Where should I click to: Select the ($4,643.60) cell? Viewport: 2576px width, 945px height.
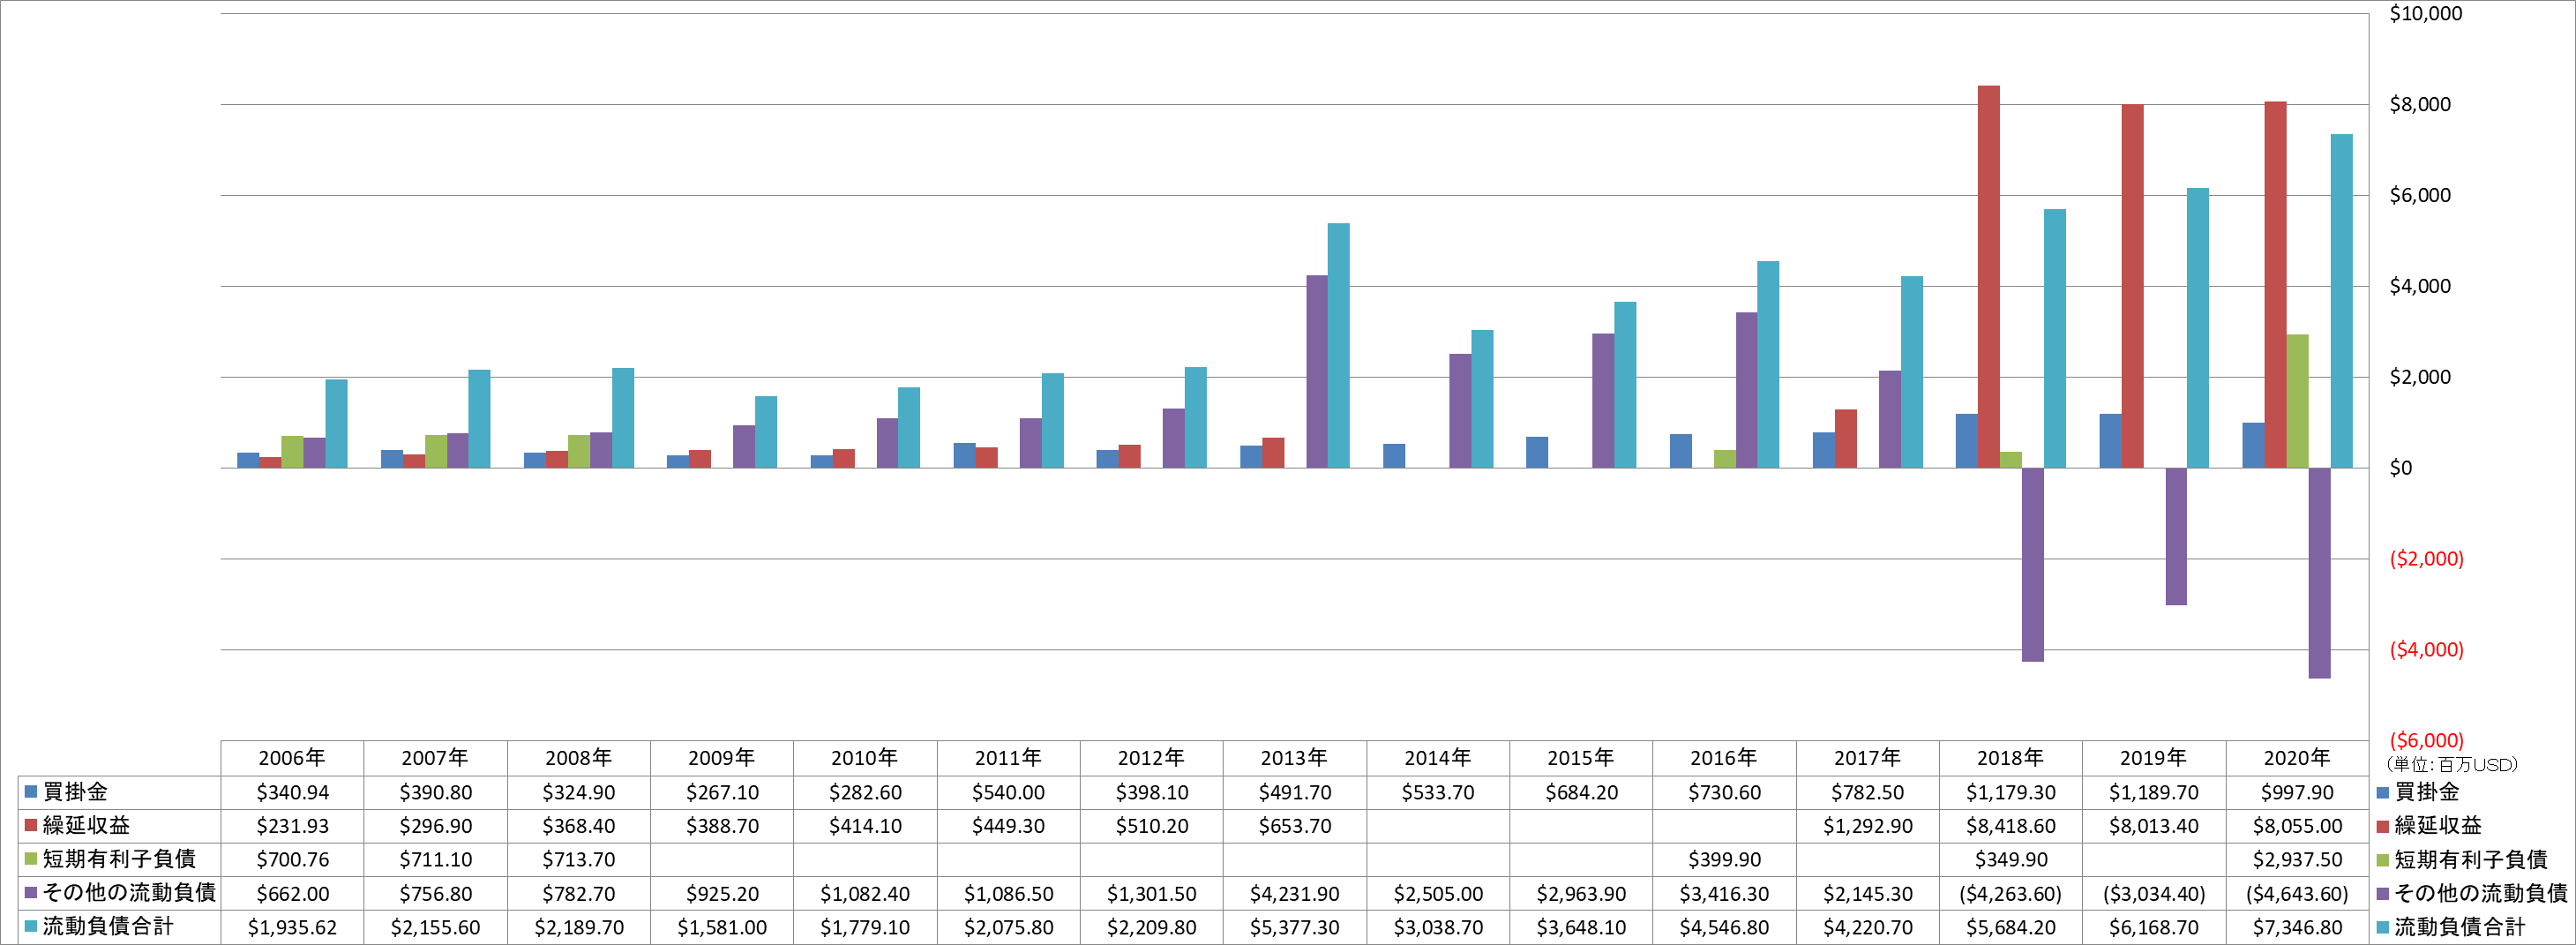(x=2297, y=893)
